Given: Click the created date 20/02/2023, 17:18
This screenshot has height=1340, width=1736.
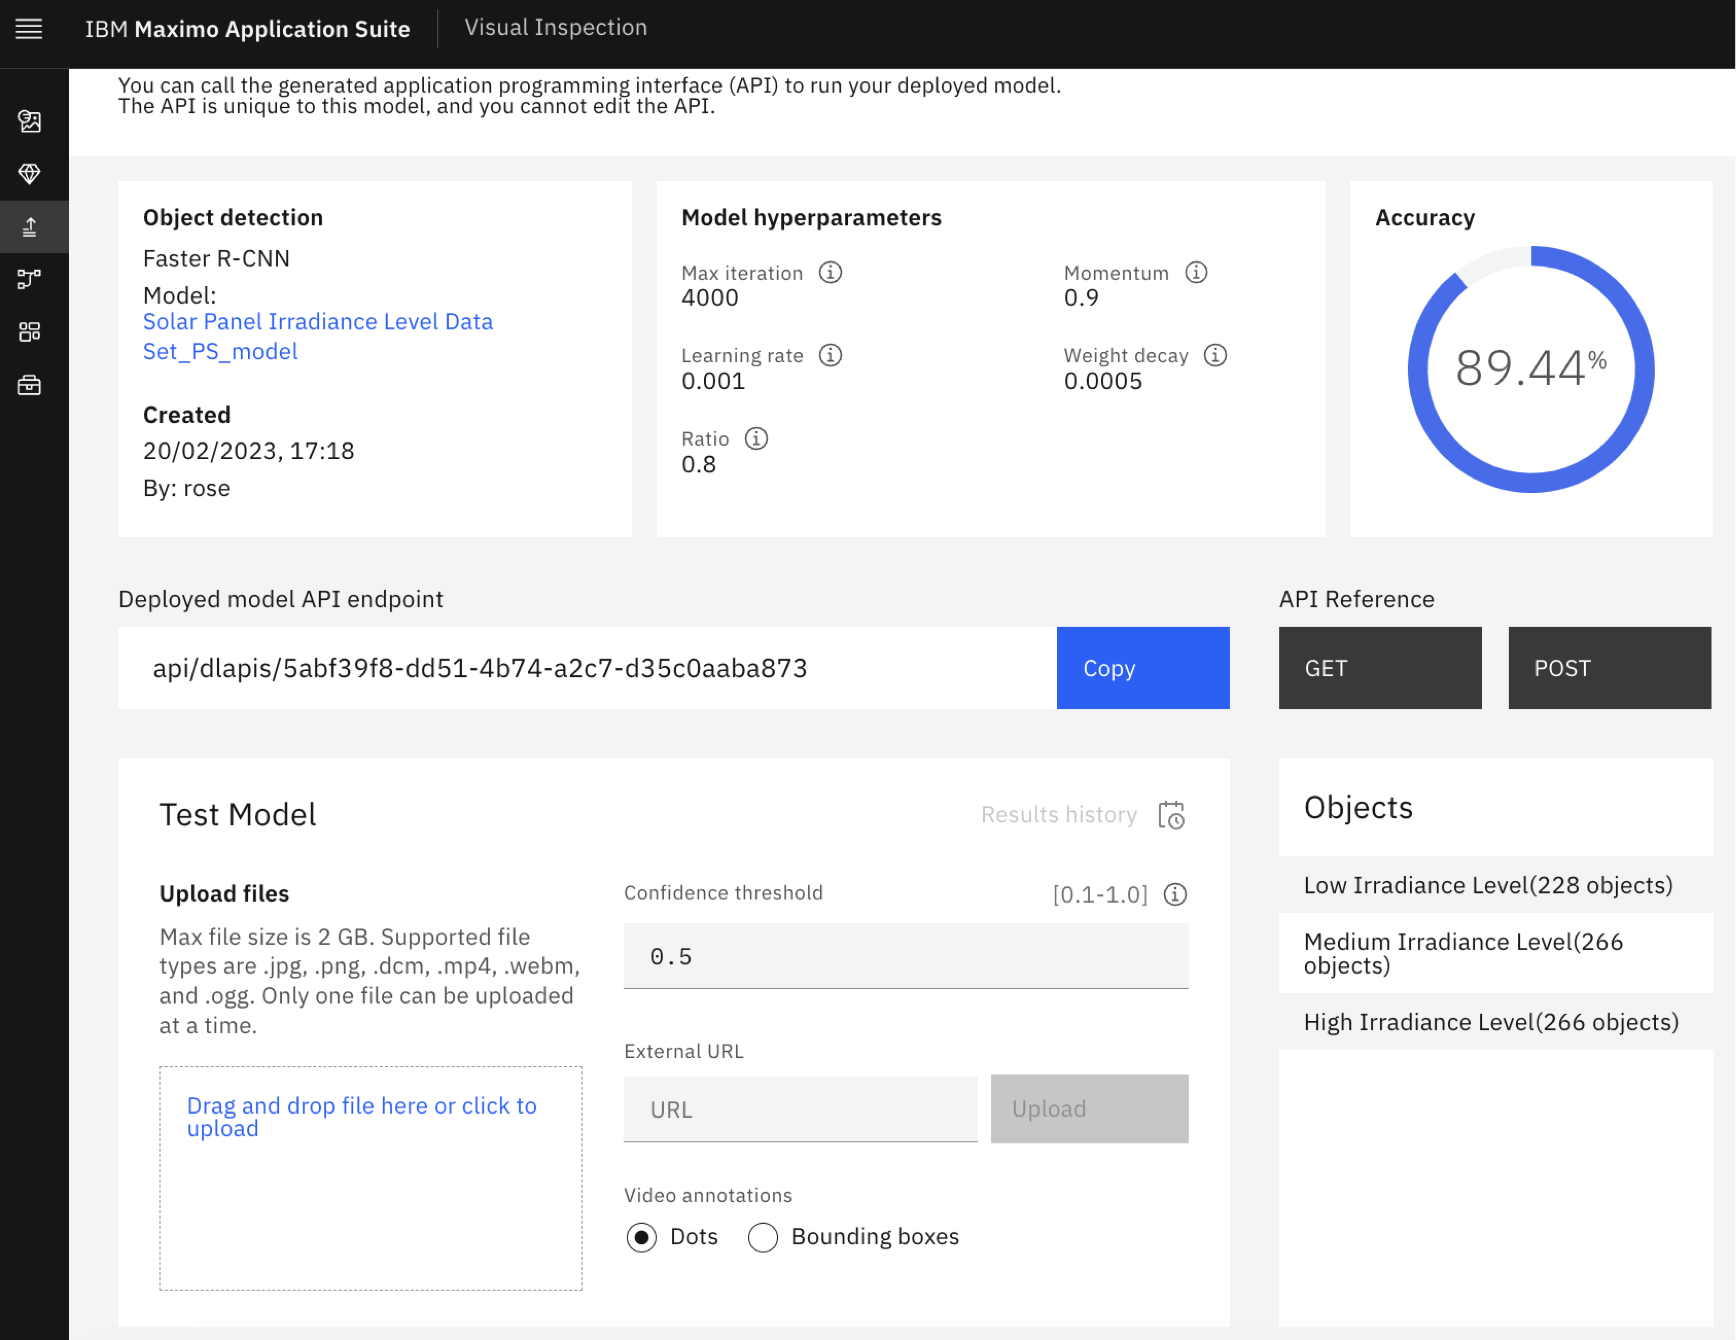Looking at the screenshot, I should [x=249, y=451].
